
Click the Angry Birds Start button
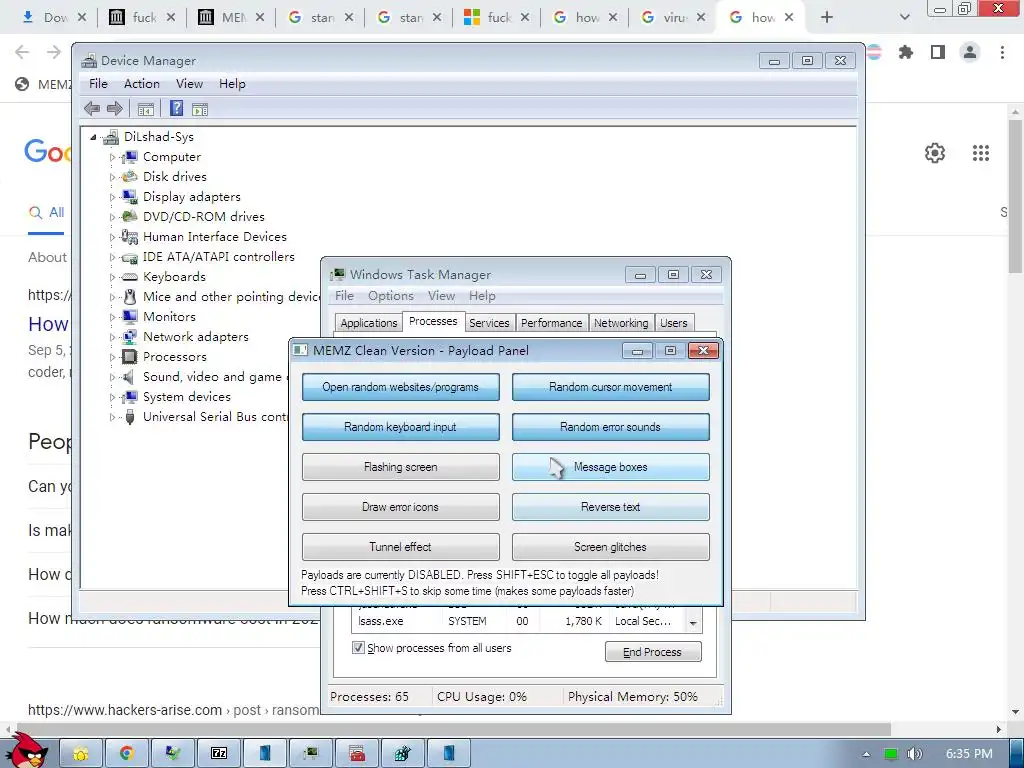tap(27, 750)
